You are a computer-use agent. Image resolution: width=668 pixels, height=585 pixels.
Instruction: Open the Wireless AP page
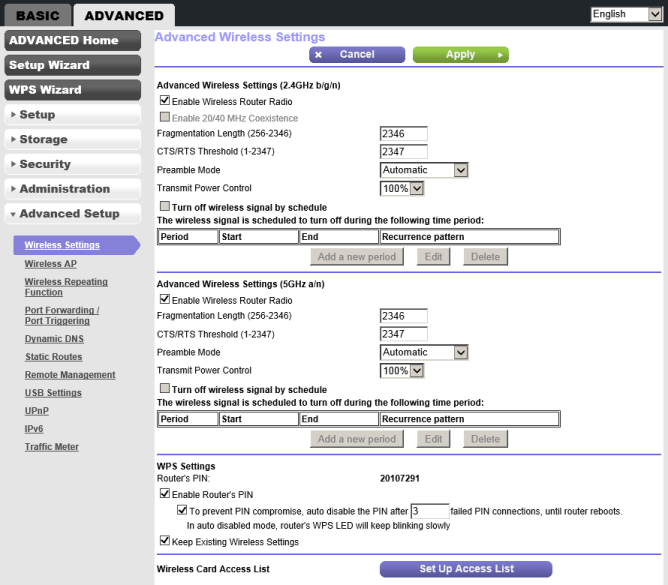[x=51, y=264]
